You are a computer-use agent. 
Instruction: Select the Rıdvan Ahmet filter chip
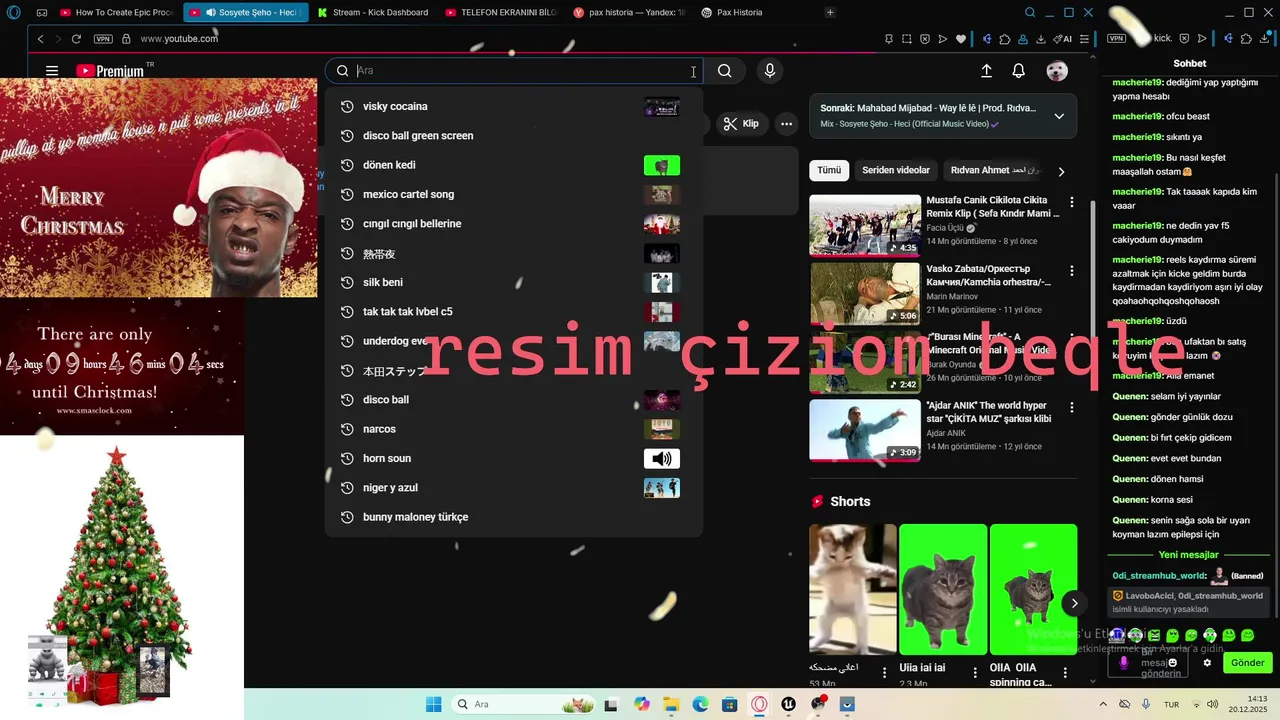(994, 171)
